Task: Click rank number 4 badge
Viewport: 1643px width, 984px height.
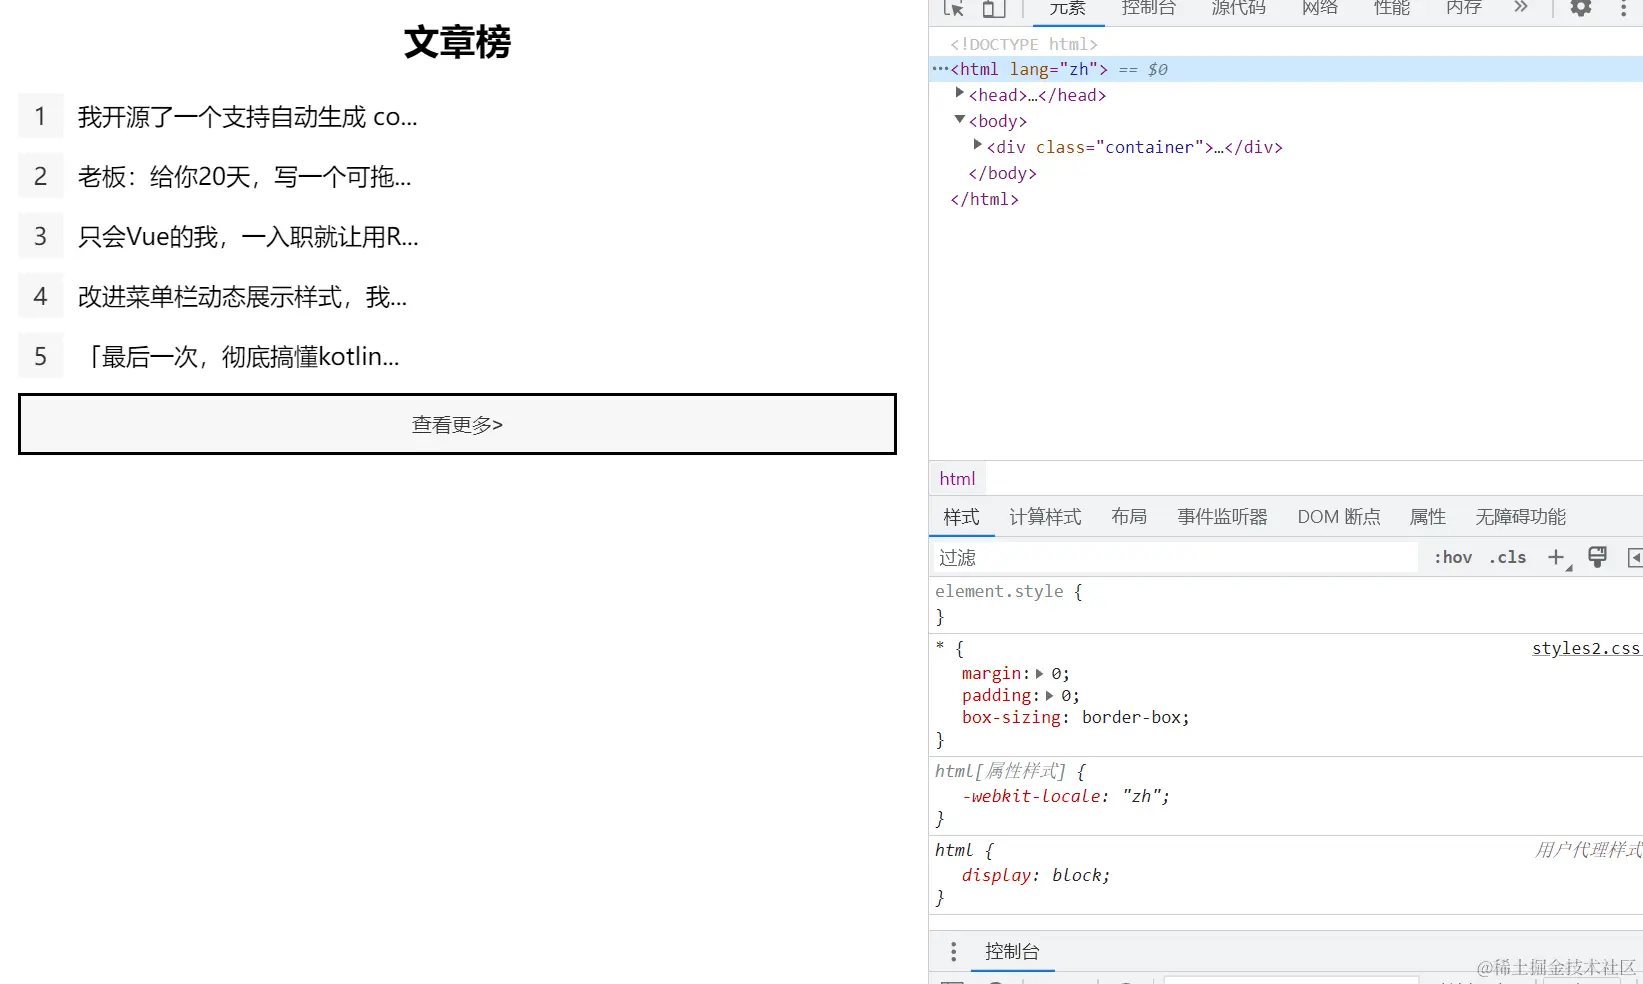Action: click(41, 296)
